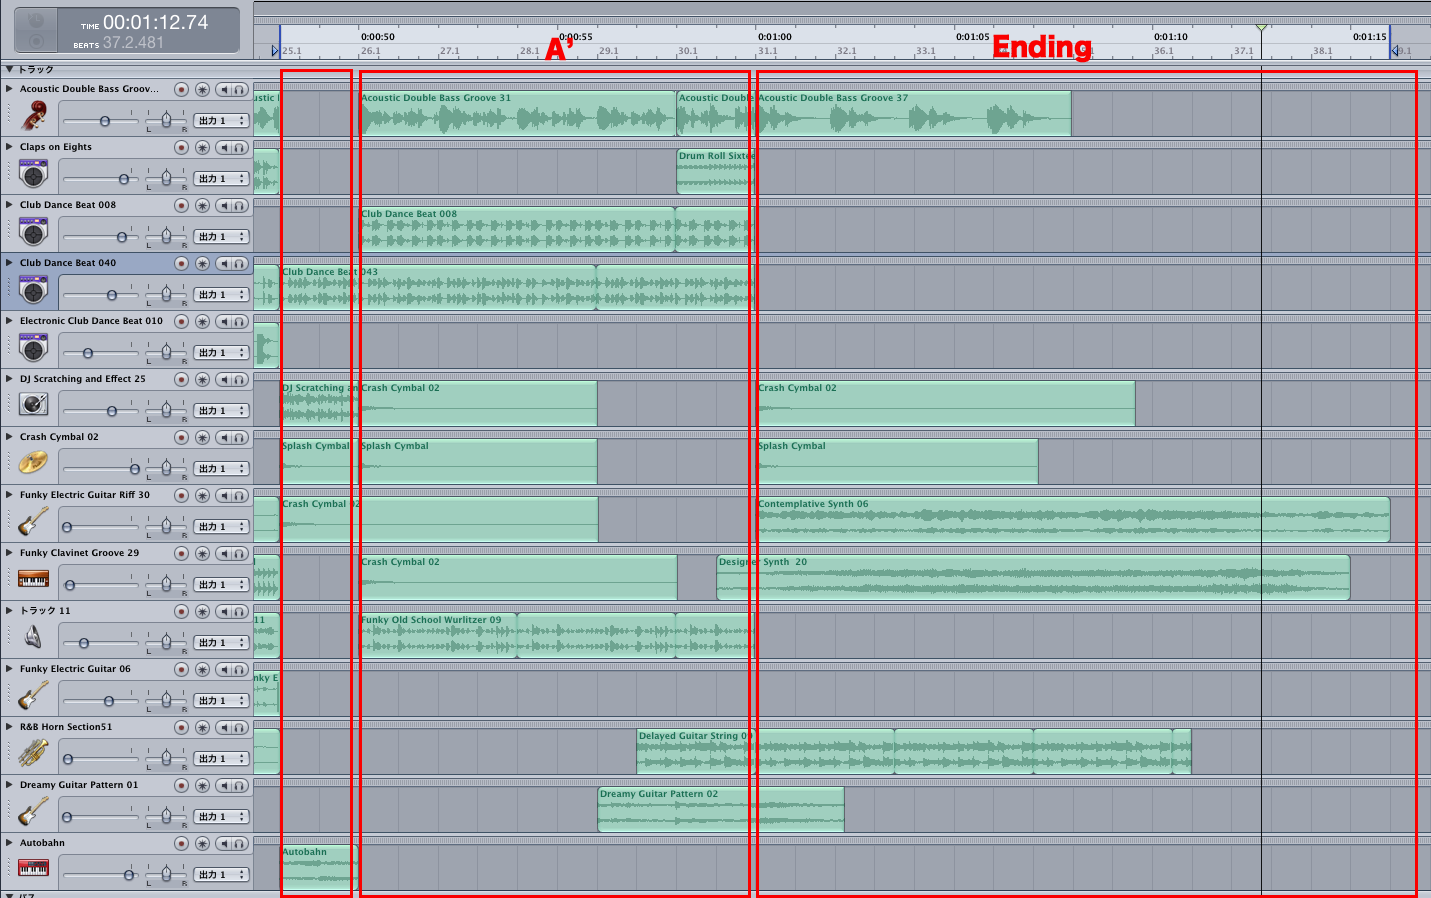The width and height of the screenshot is (1431, 898).
Task: Click the time display reading 00:01:12.74
Action: coord(156,22)
